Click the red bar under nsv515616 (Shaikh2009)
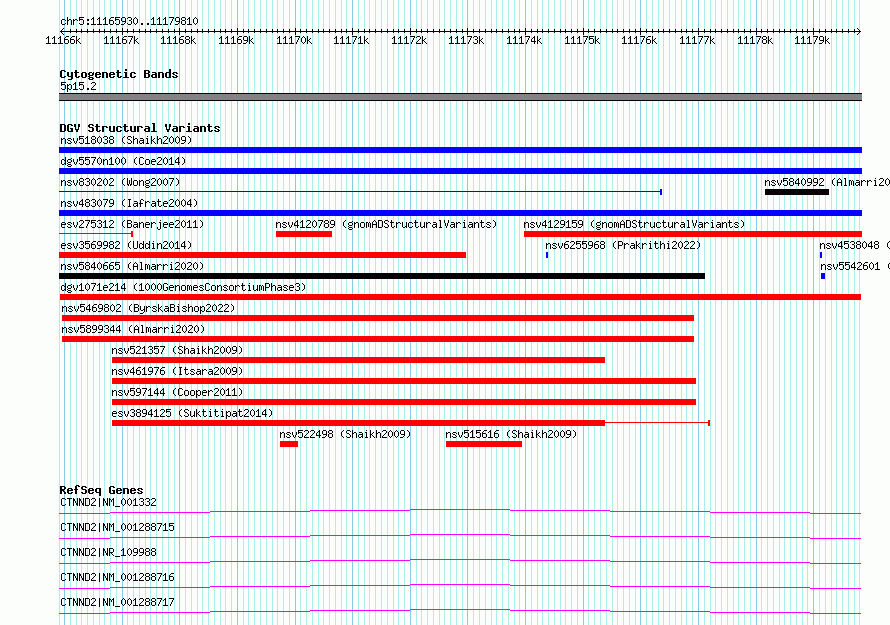Viewport: 890px width, 625px height. click(x=484, y=444)
